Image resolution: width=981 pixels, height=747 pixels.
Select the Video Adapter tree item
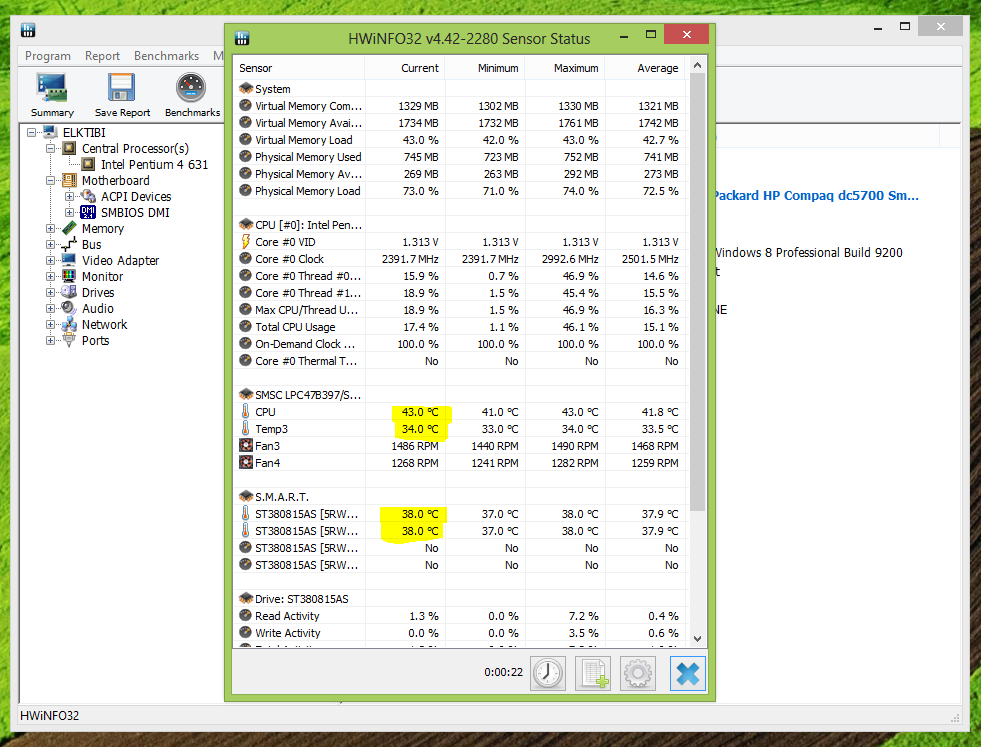tap(120, 261)
